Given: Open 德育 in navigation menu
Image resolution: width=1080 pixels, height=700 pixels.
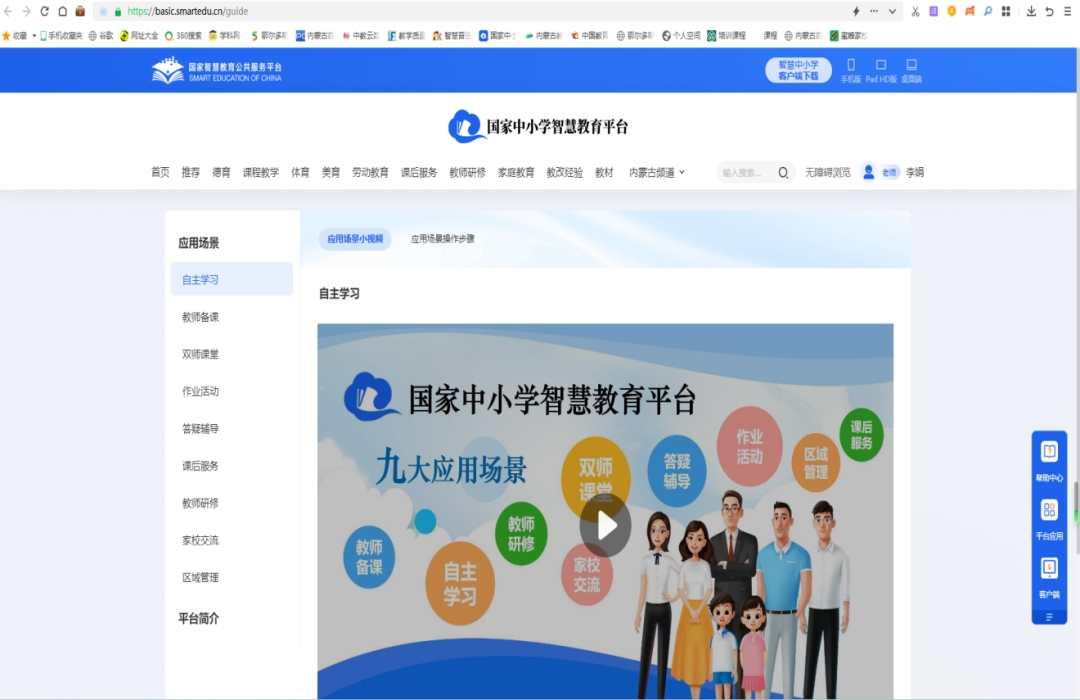Looking at the screenshot, I should point(221,172).
